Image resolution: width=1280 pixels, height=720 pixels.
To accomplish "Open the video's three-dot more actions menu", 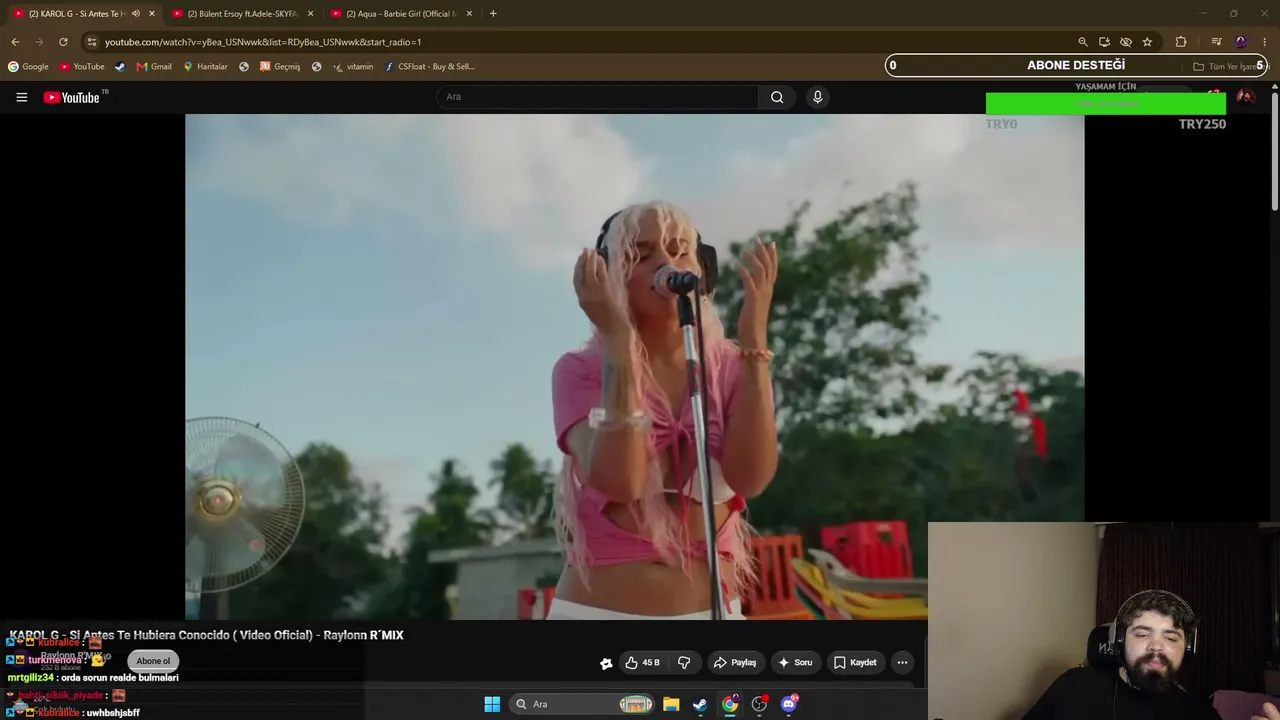I will click(x=902, y=662).
